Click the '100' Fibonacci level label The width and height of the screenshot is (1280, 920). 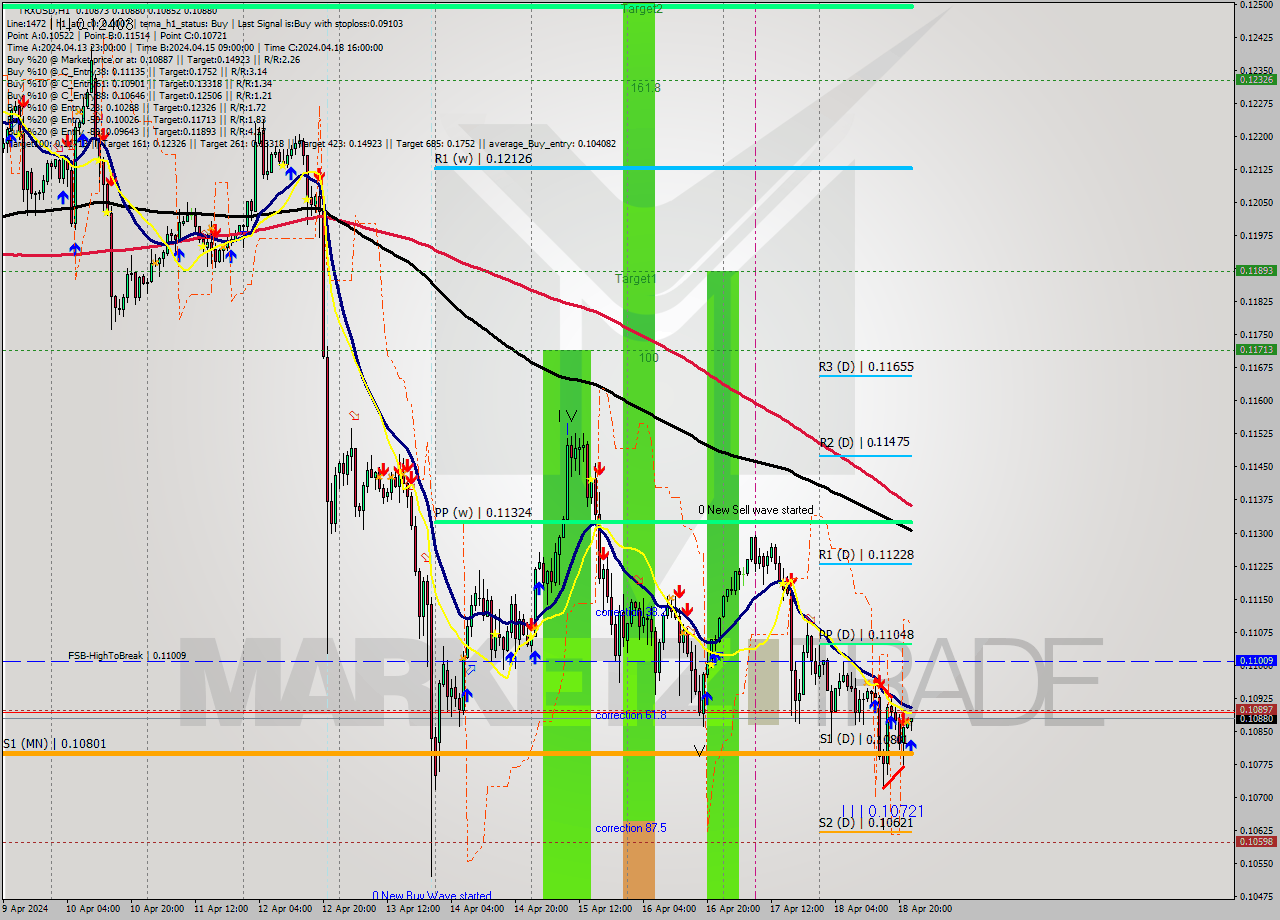(x=649, y=357)
